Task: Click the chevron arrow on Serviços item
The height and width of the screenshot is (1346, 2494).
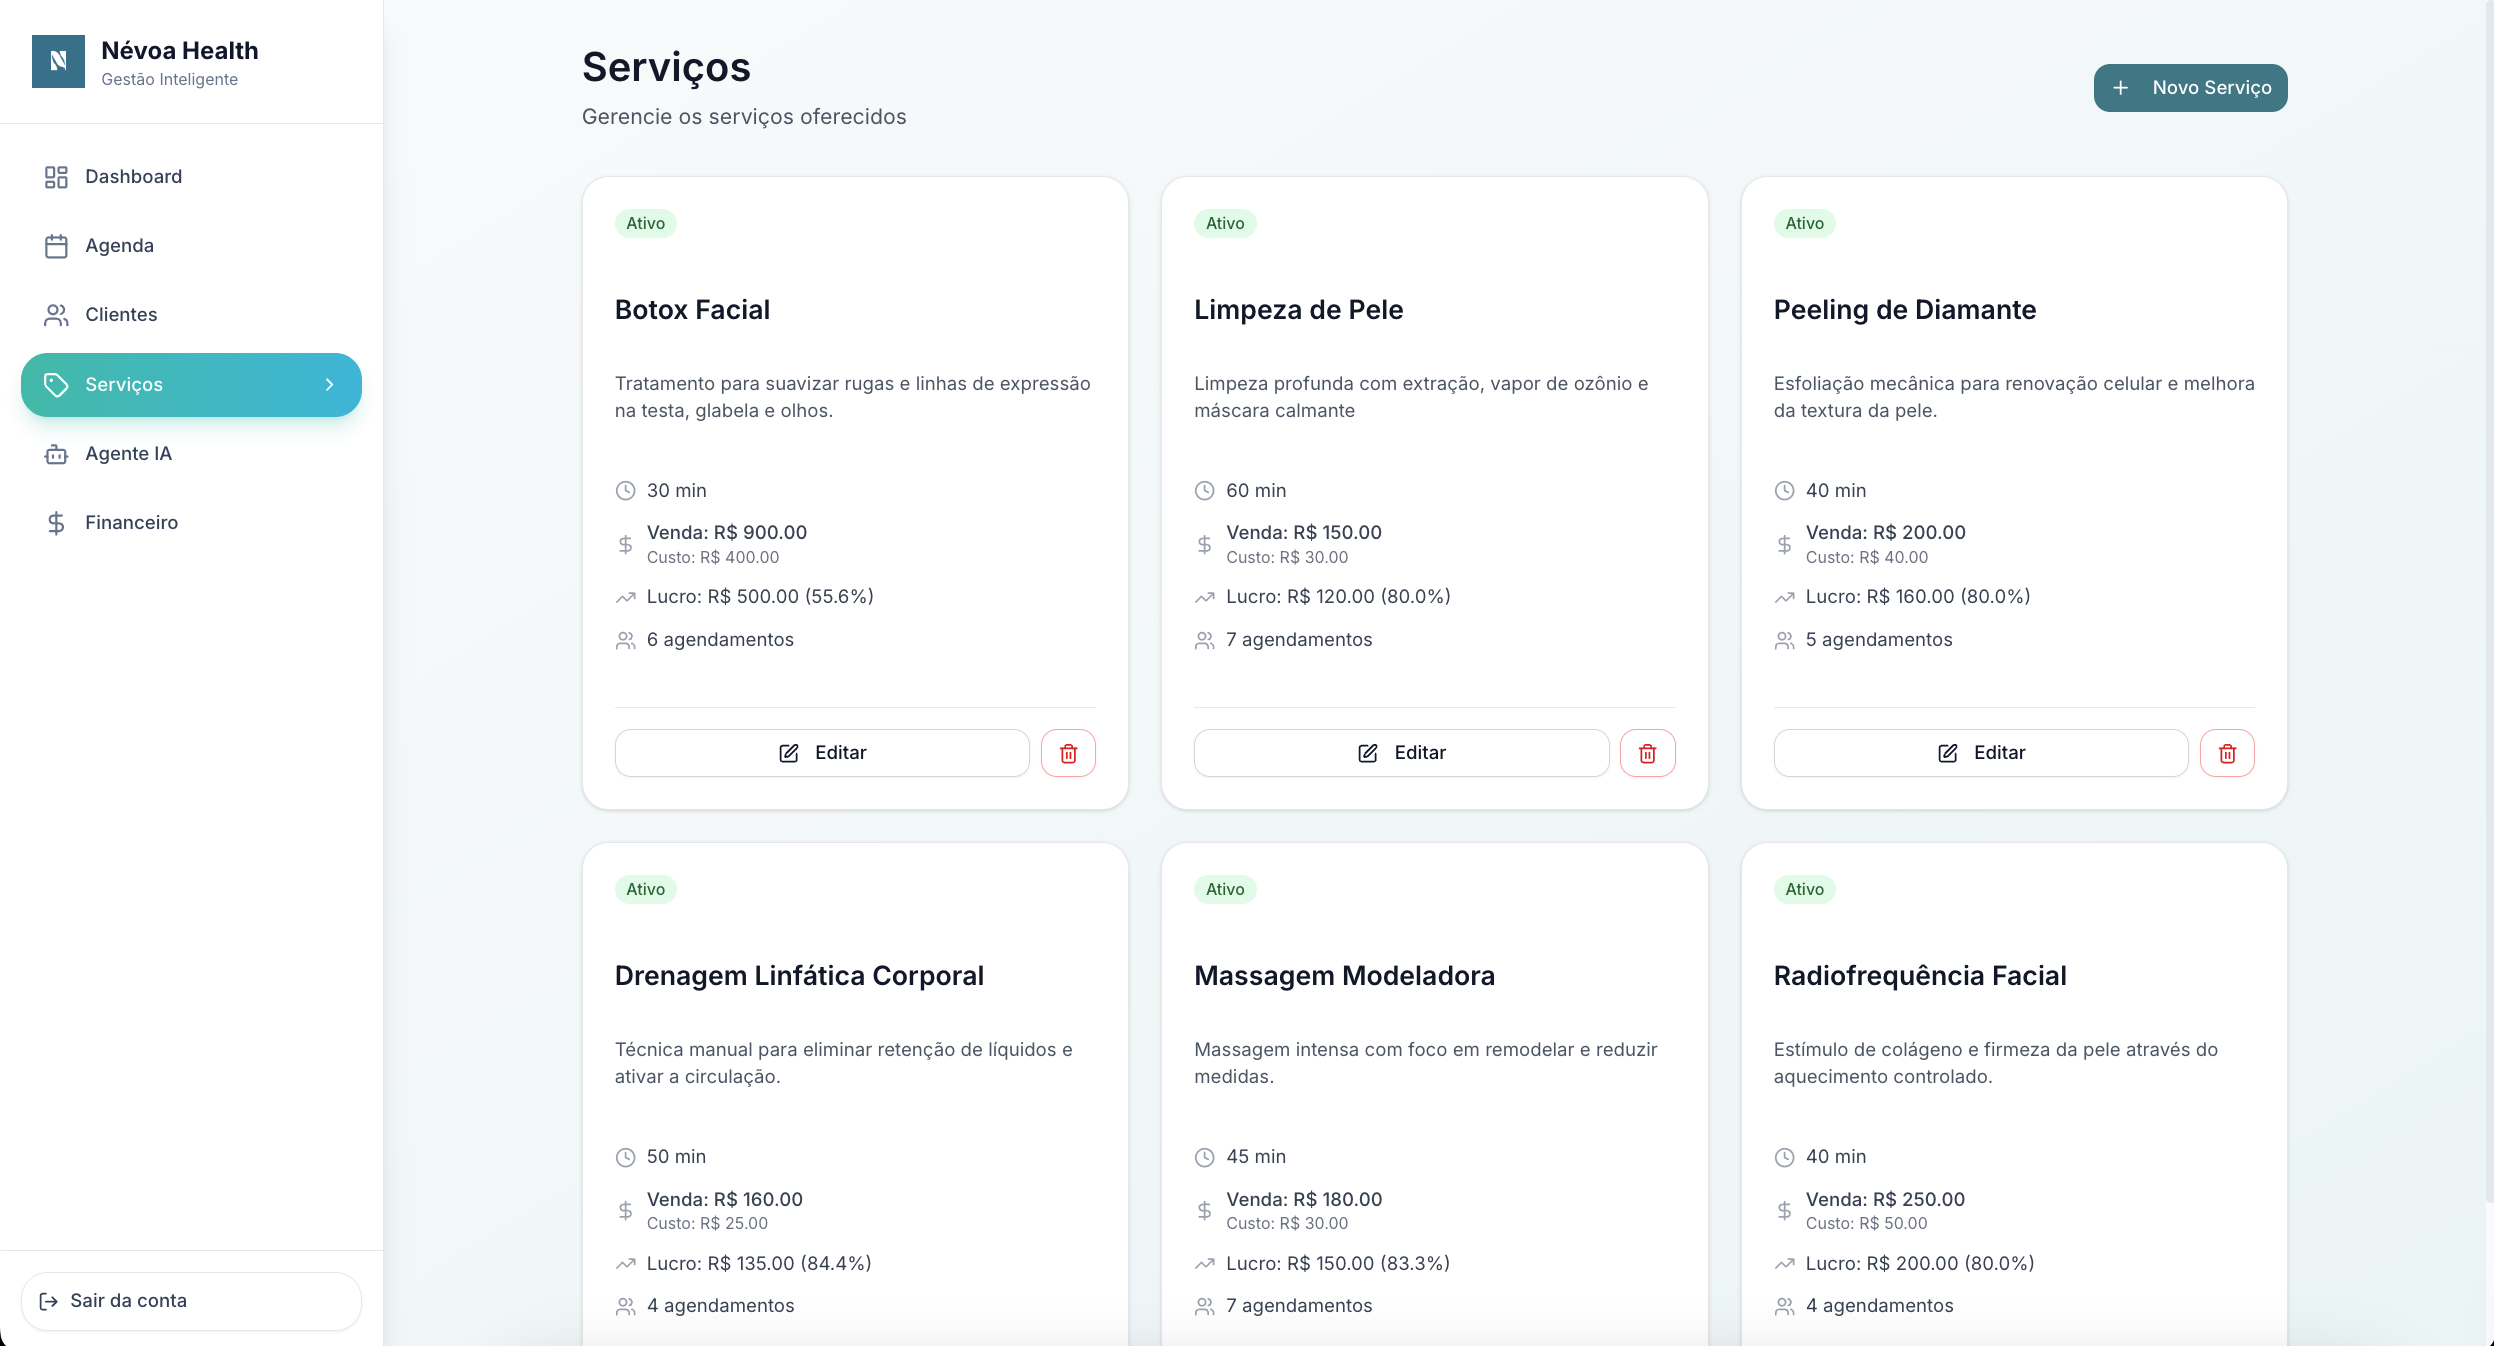Action: pyautogui.click(x=330, y=385)
